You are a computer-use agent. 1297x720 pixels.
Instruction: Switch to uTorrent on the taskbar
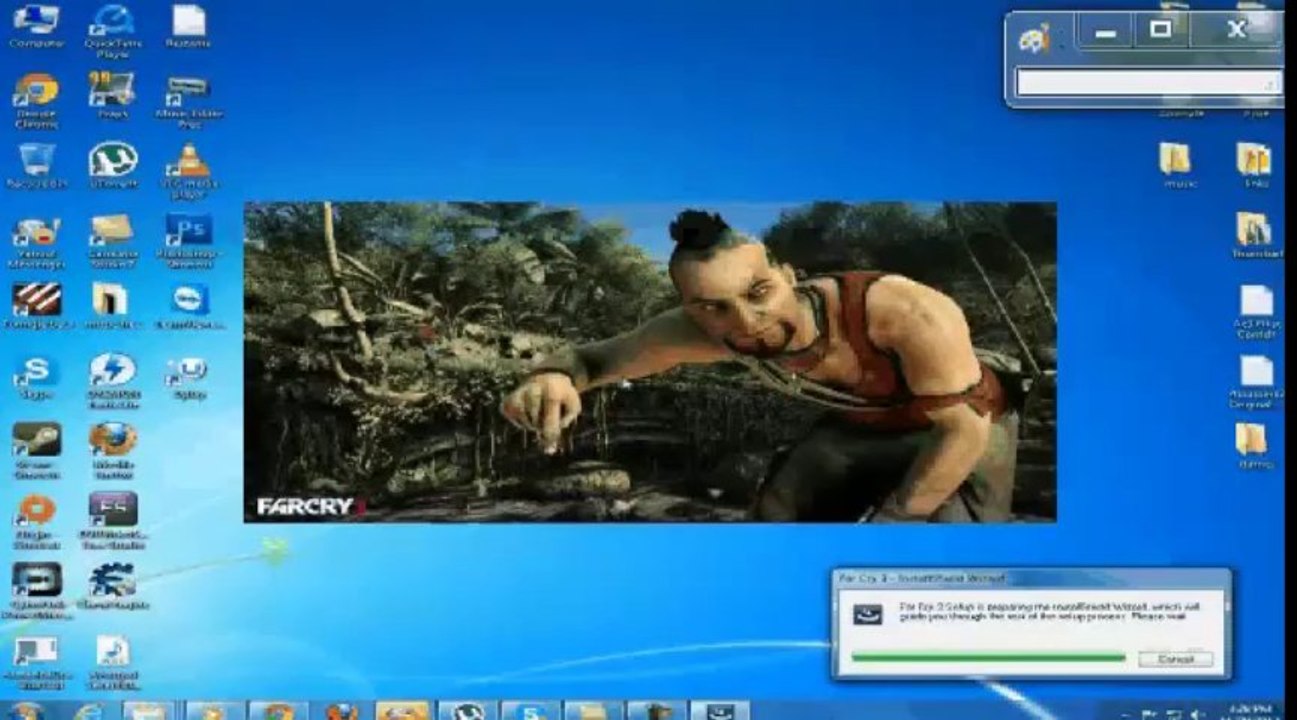tap(468, 711)
